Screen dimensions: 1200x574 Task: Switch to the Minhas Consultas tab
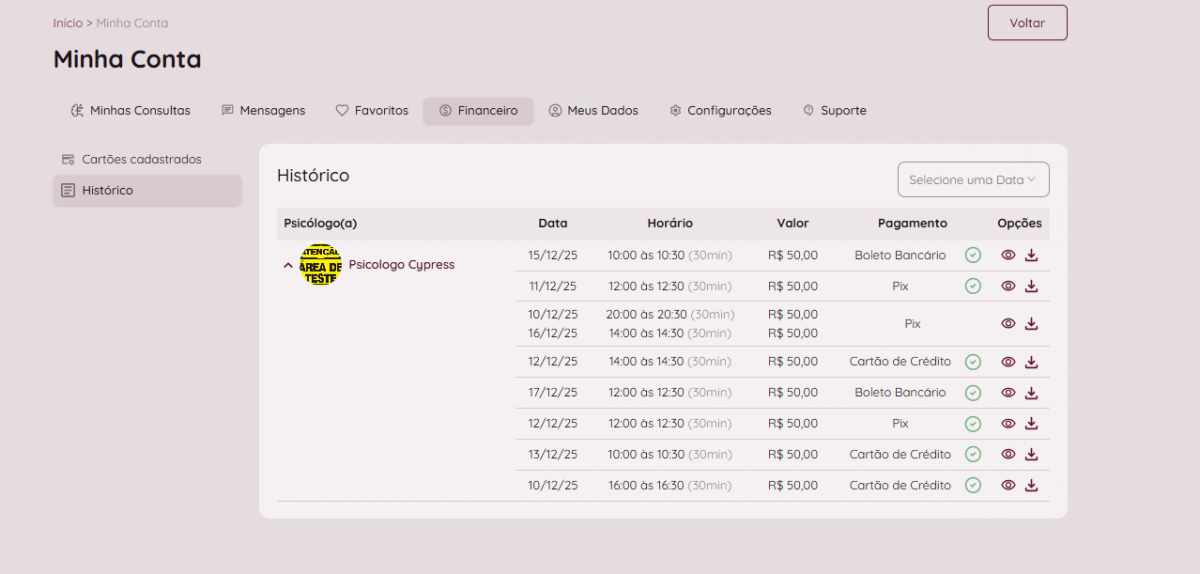130,111
